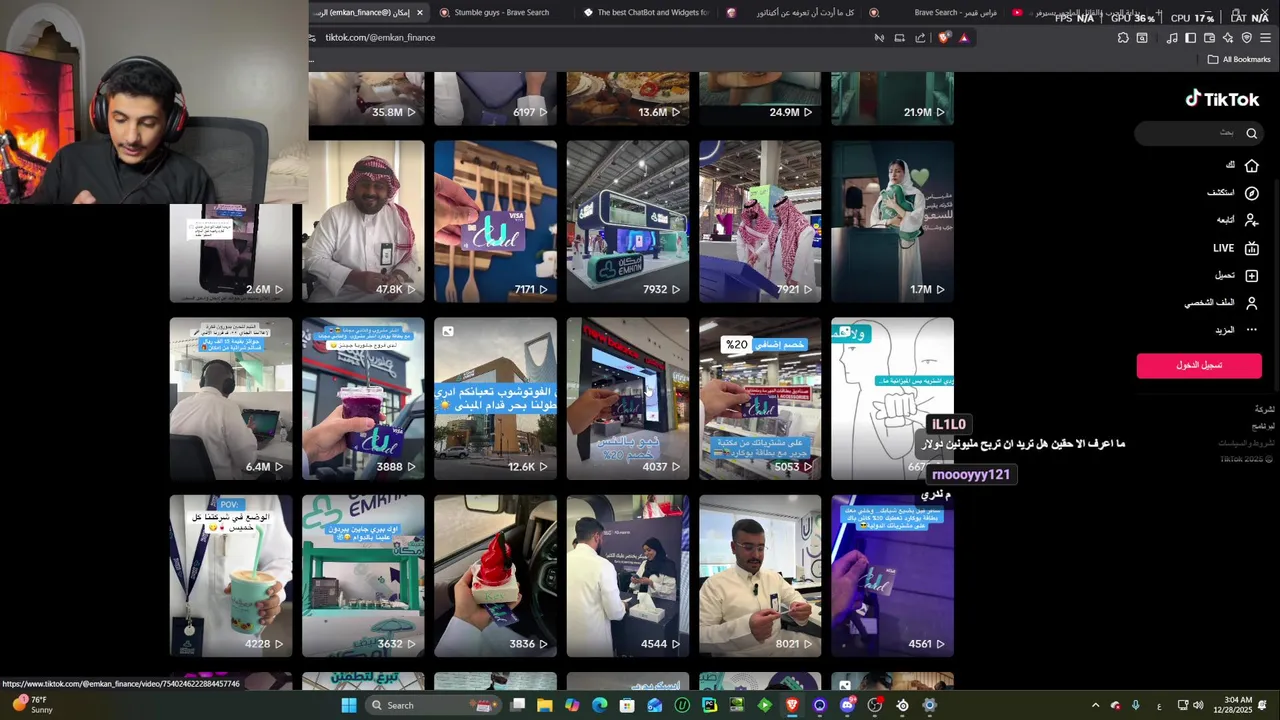Open video thumbnail with 7921 views
1280x720 pixels.
point(760,221)
